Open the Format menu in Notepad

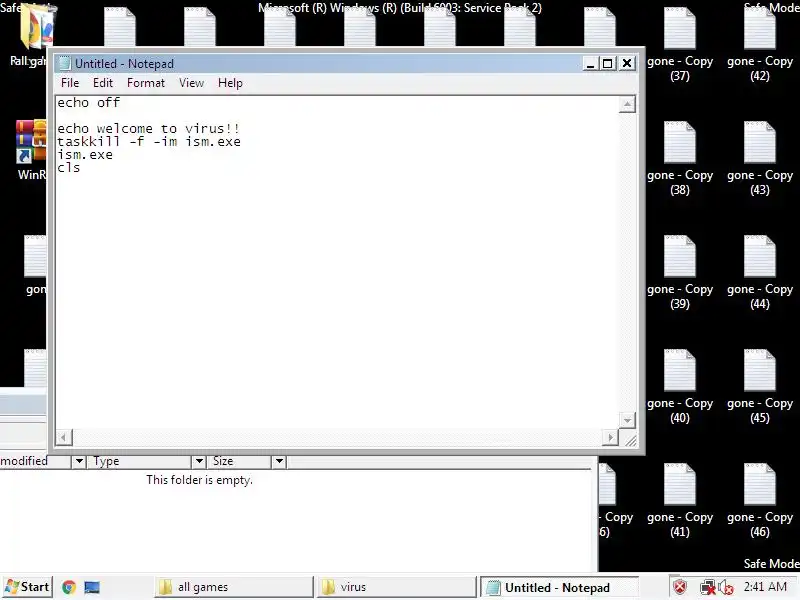[146, 83]
